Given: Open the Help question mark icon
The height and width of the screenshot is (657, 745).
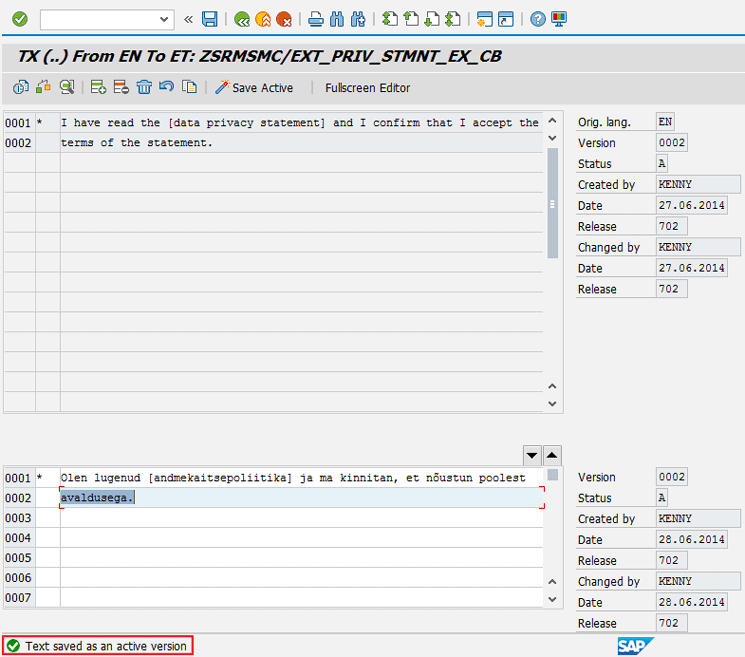Looking at the screenshot, I should pos(538,19).
